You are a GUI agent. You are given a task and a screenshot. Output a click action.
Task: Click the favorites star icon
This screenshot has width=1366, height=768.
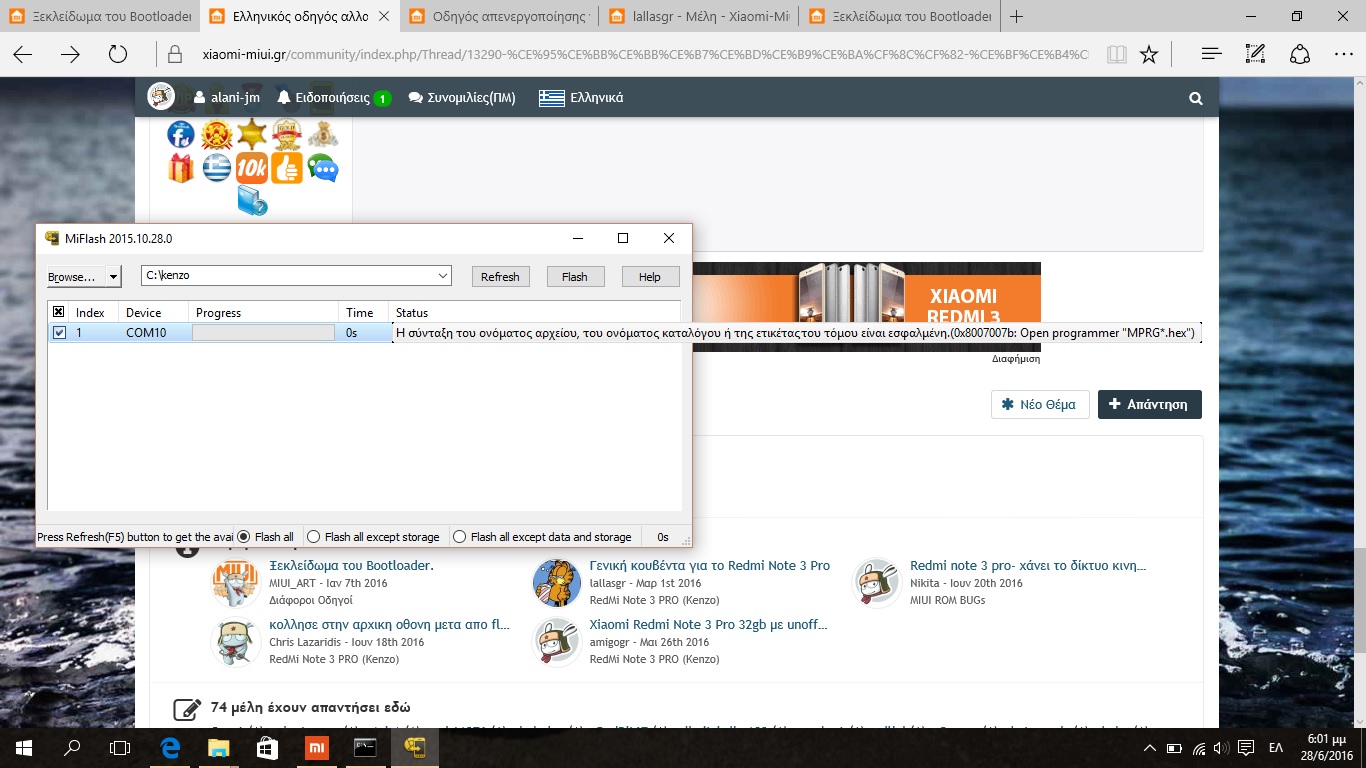tap(1149, 55)
